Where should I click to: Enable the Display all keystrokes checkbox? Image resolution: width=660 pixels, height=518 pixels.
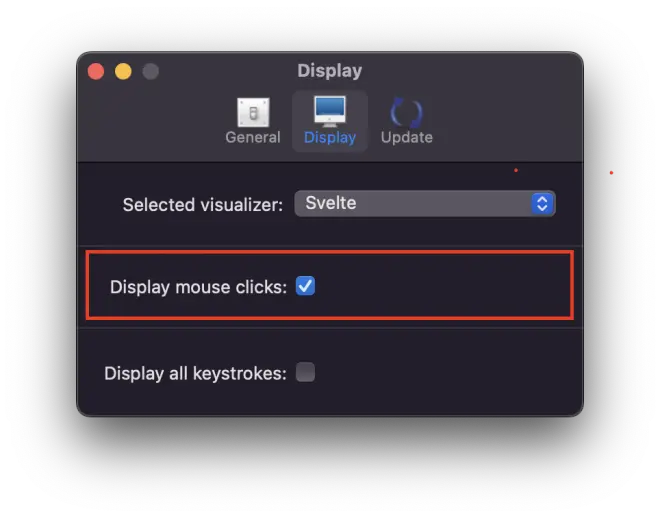(305, 372)
